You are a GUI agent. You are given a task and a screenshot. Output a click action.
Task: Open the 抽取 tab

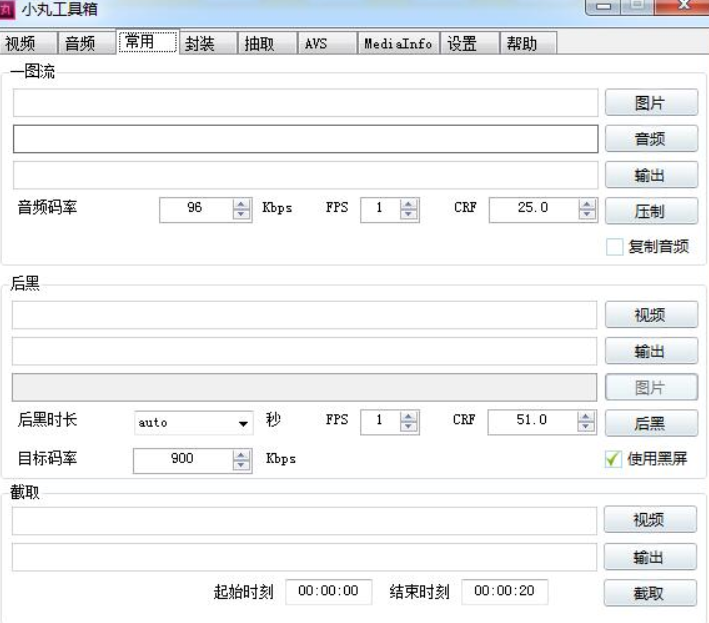tap(268, 43)
